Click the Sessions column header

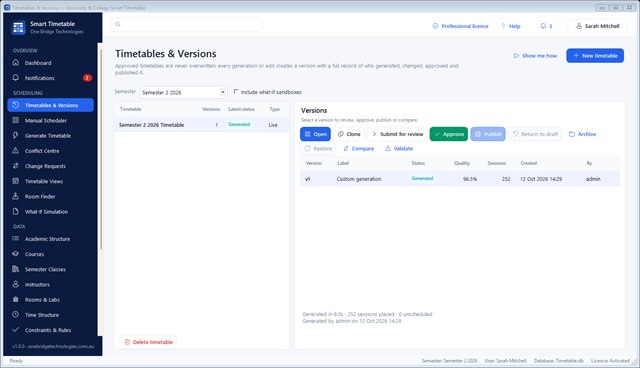pyautogui.click(x=496, y=163)
